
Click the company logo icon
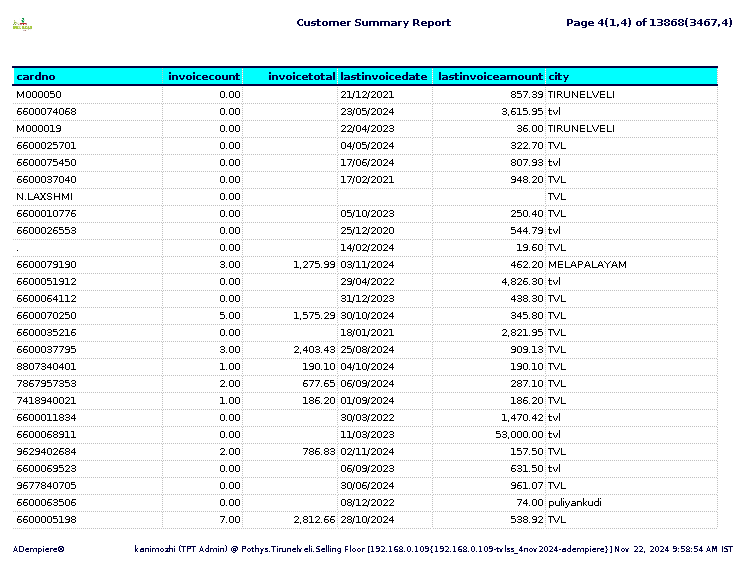pyautogui.click(x=22, y=24)
